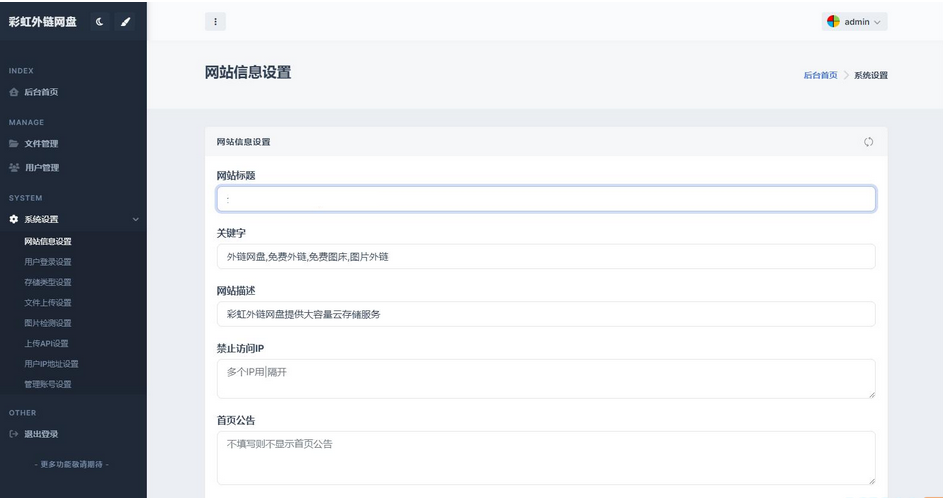Click the 禁止访问IP field label

pos(241,348)
